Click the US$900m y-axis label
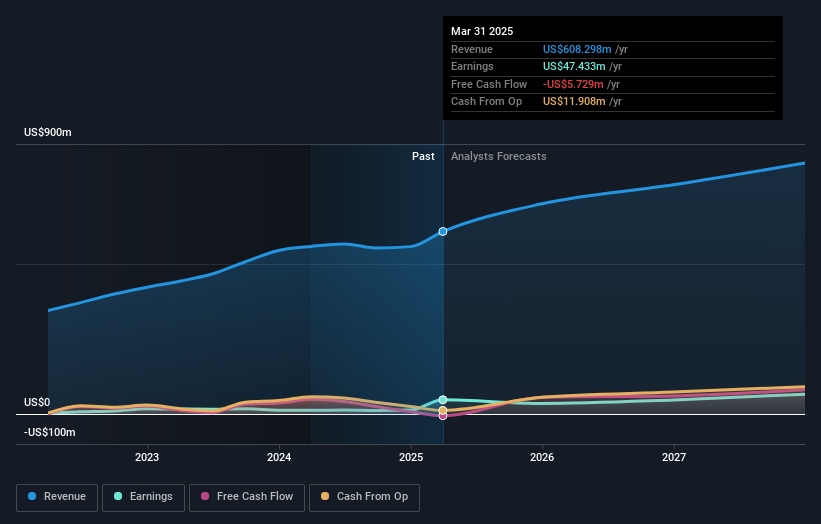This screenshot has height=524, width=821. tap(48, 132)
